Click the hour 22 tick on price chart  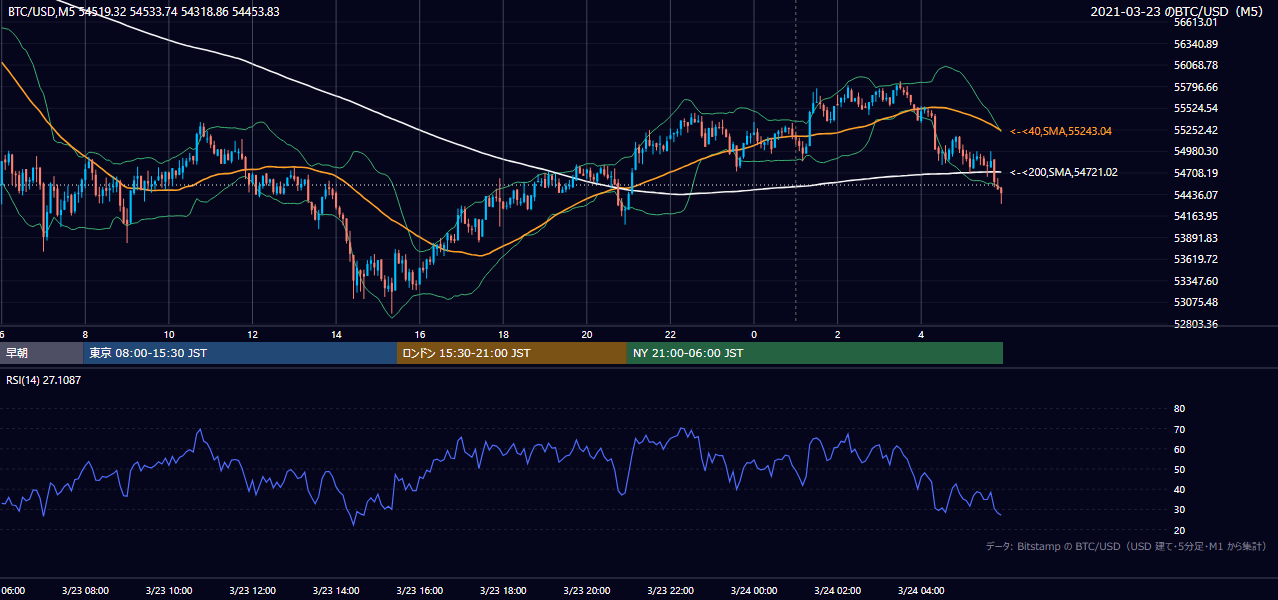(x=670, y=334)
